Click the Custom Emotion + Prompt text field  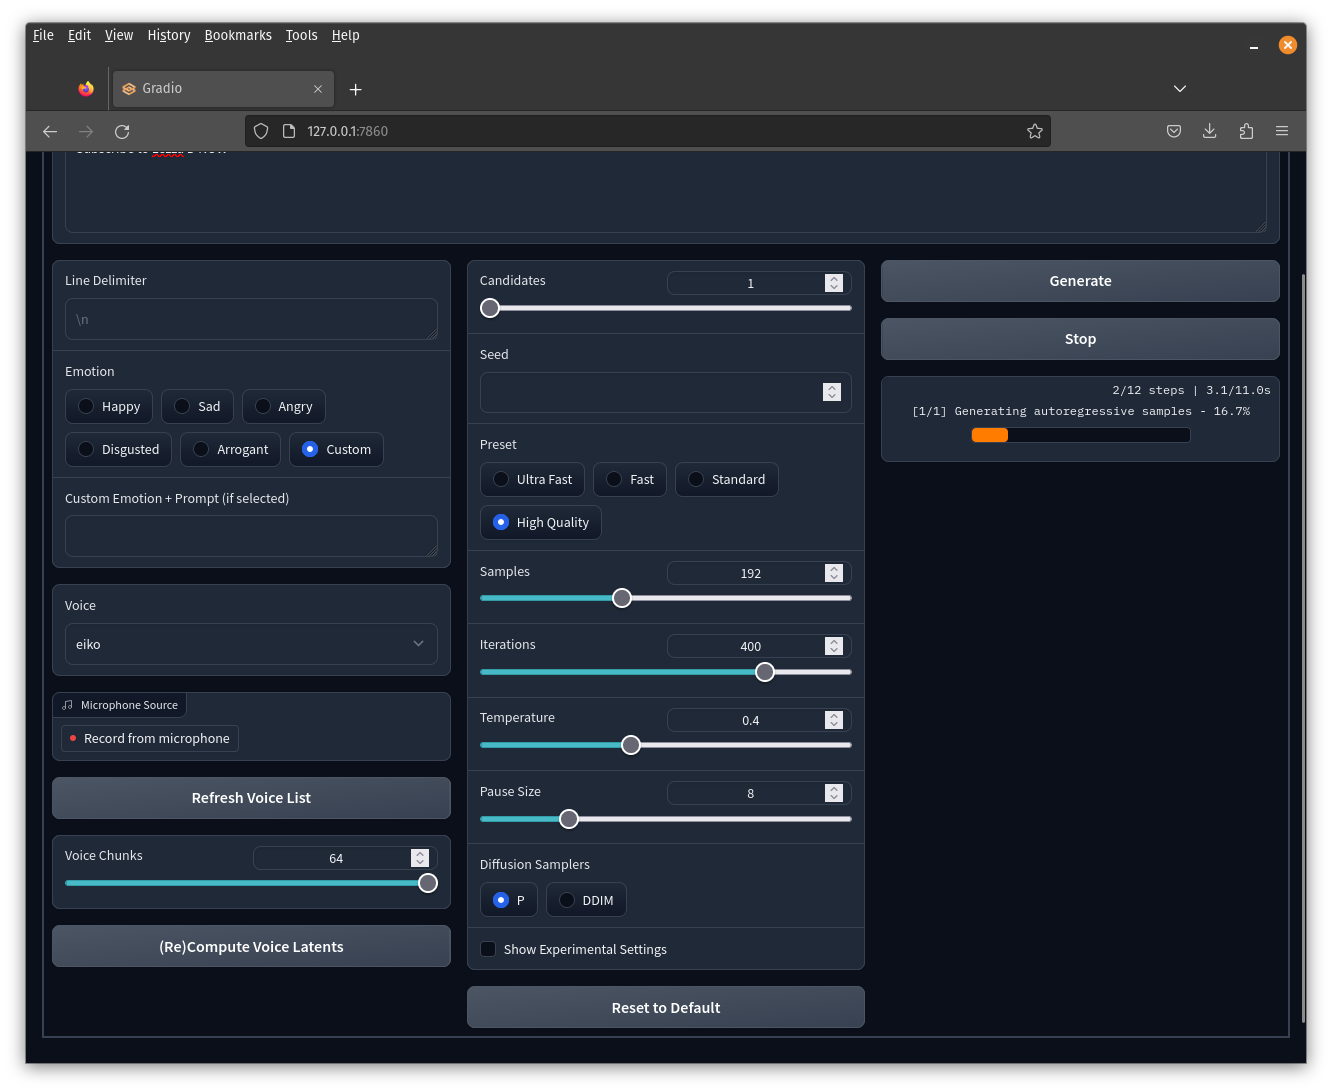pyautogui.click(x=251, y=536)
